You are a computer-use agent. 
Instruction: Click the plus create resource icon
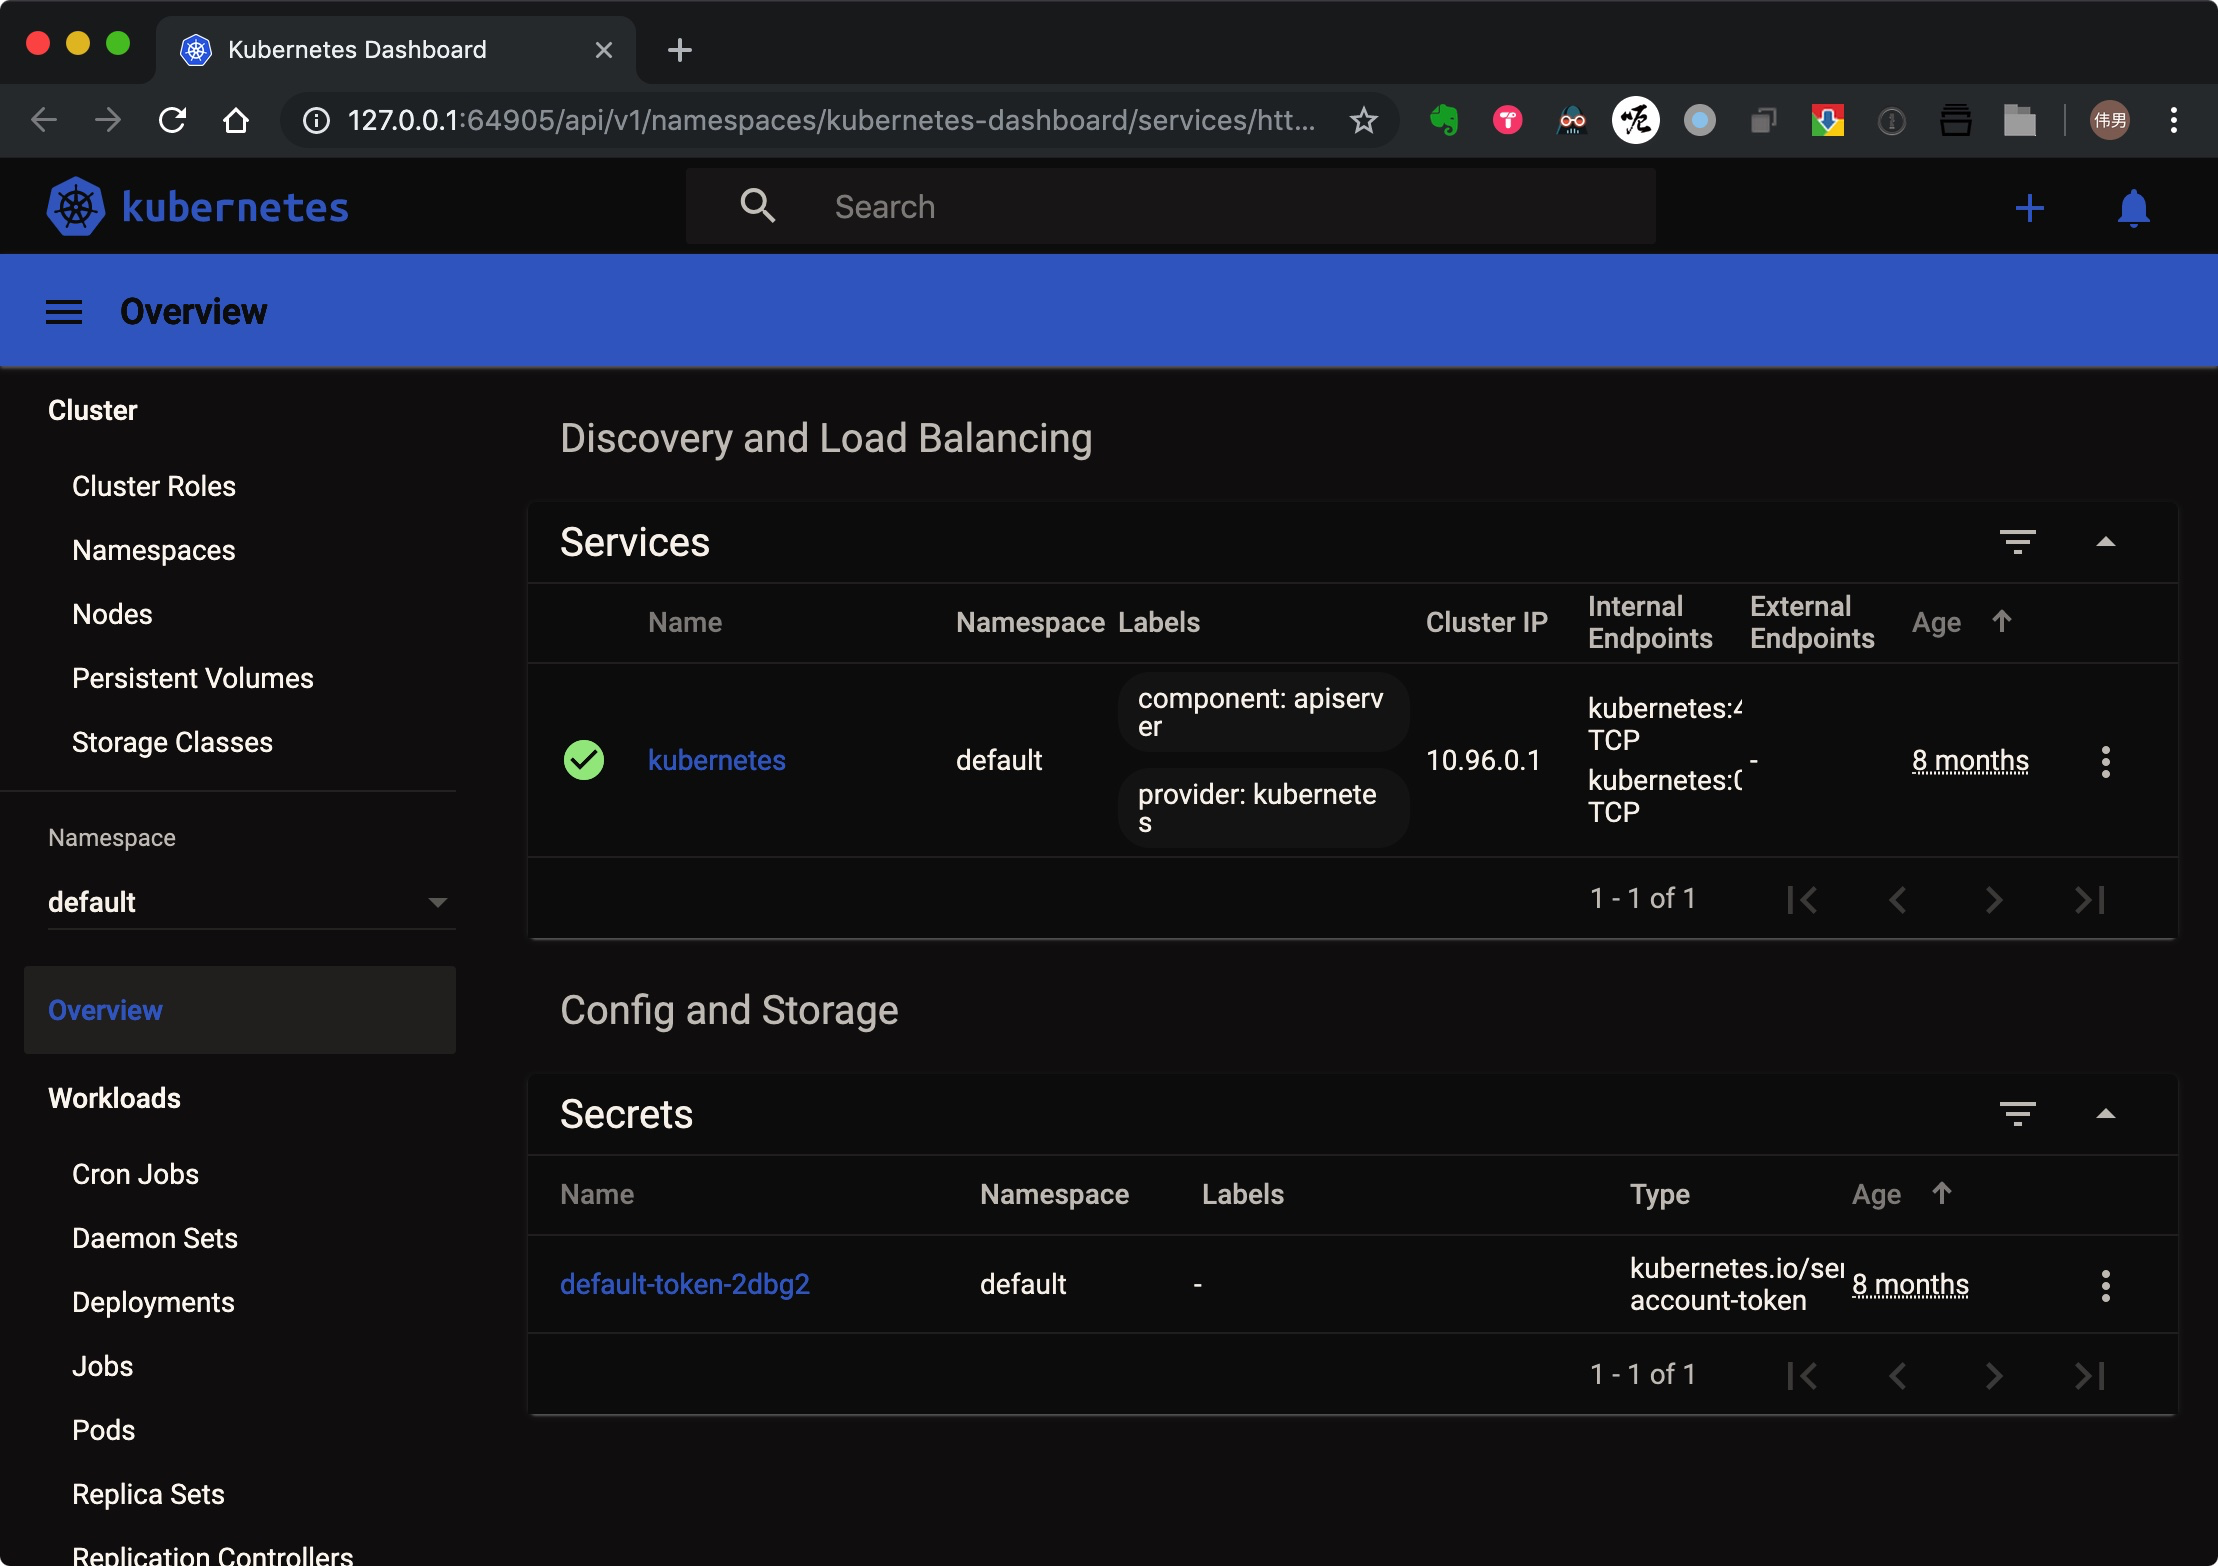click(2029, 208)
